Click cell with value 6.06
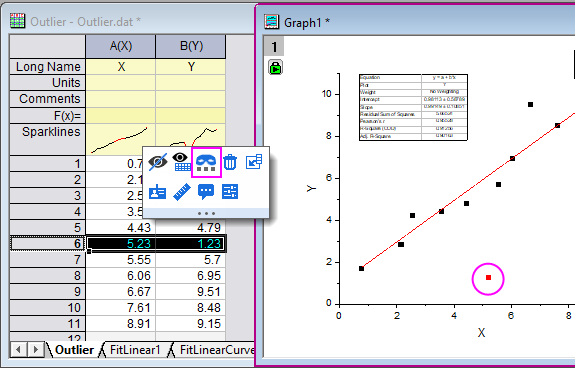 coord(121,276)
